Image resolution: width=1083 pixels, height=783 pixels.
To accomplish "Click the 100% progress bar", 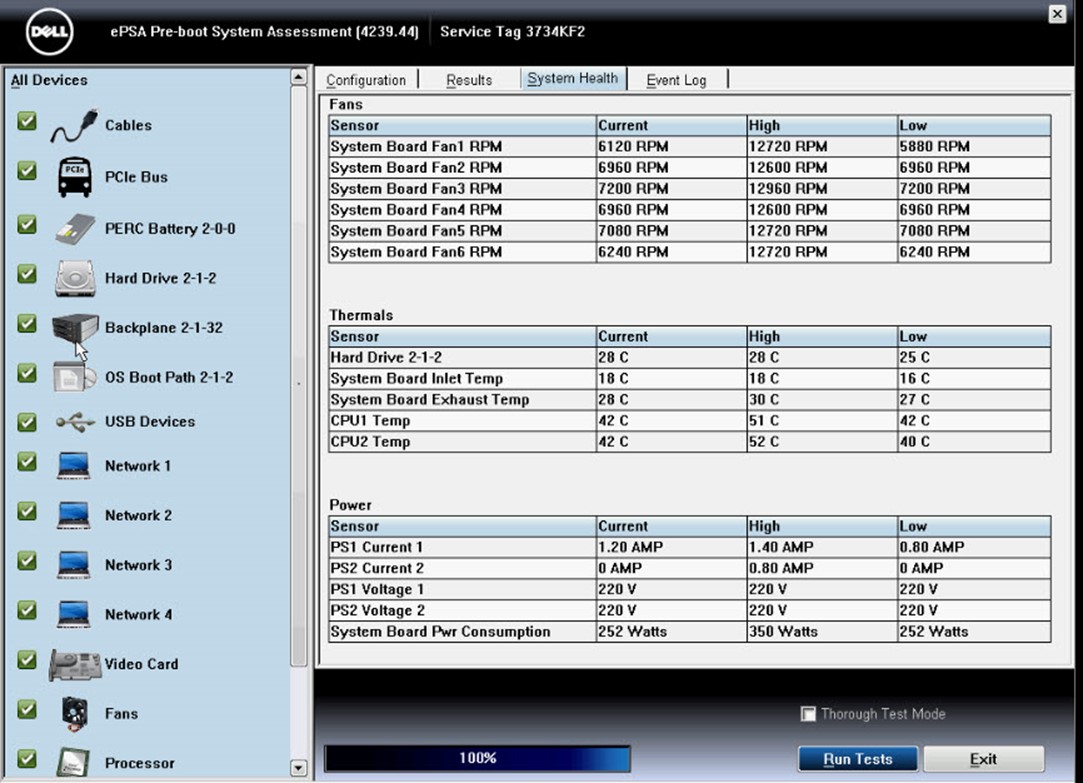I will click(477, 758).
